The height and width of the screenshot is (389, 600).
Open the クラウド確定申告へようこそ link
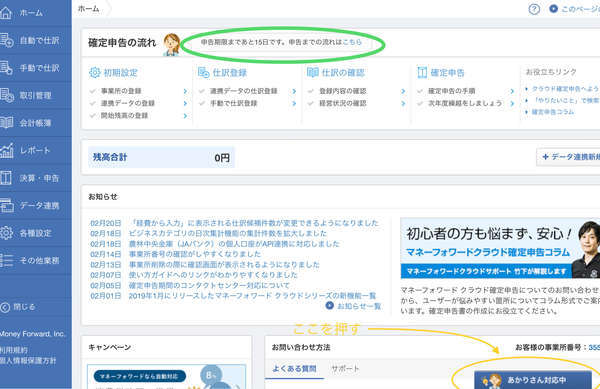[x=566, y=89]
